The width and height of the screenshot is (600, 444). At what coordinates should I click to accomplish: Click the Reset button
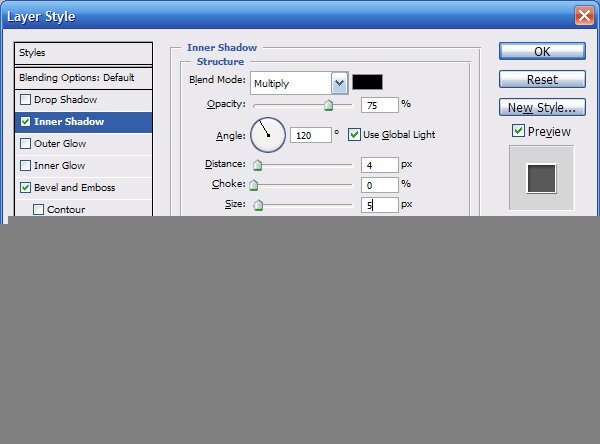(542, 79)
